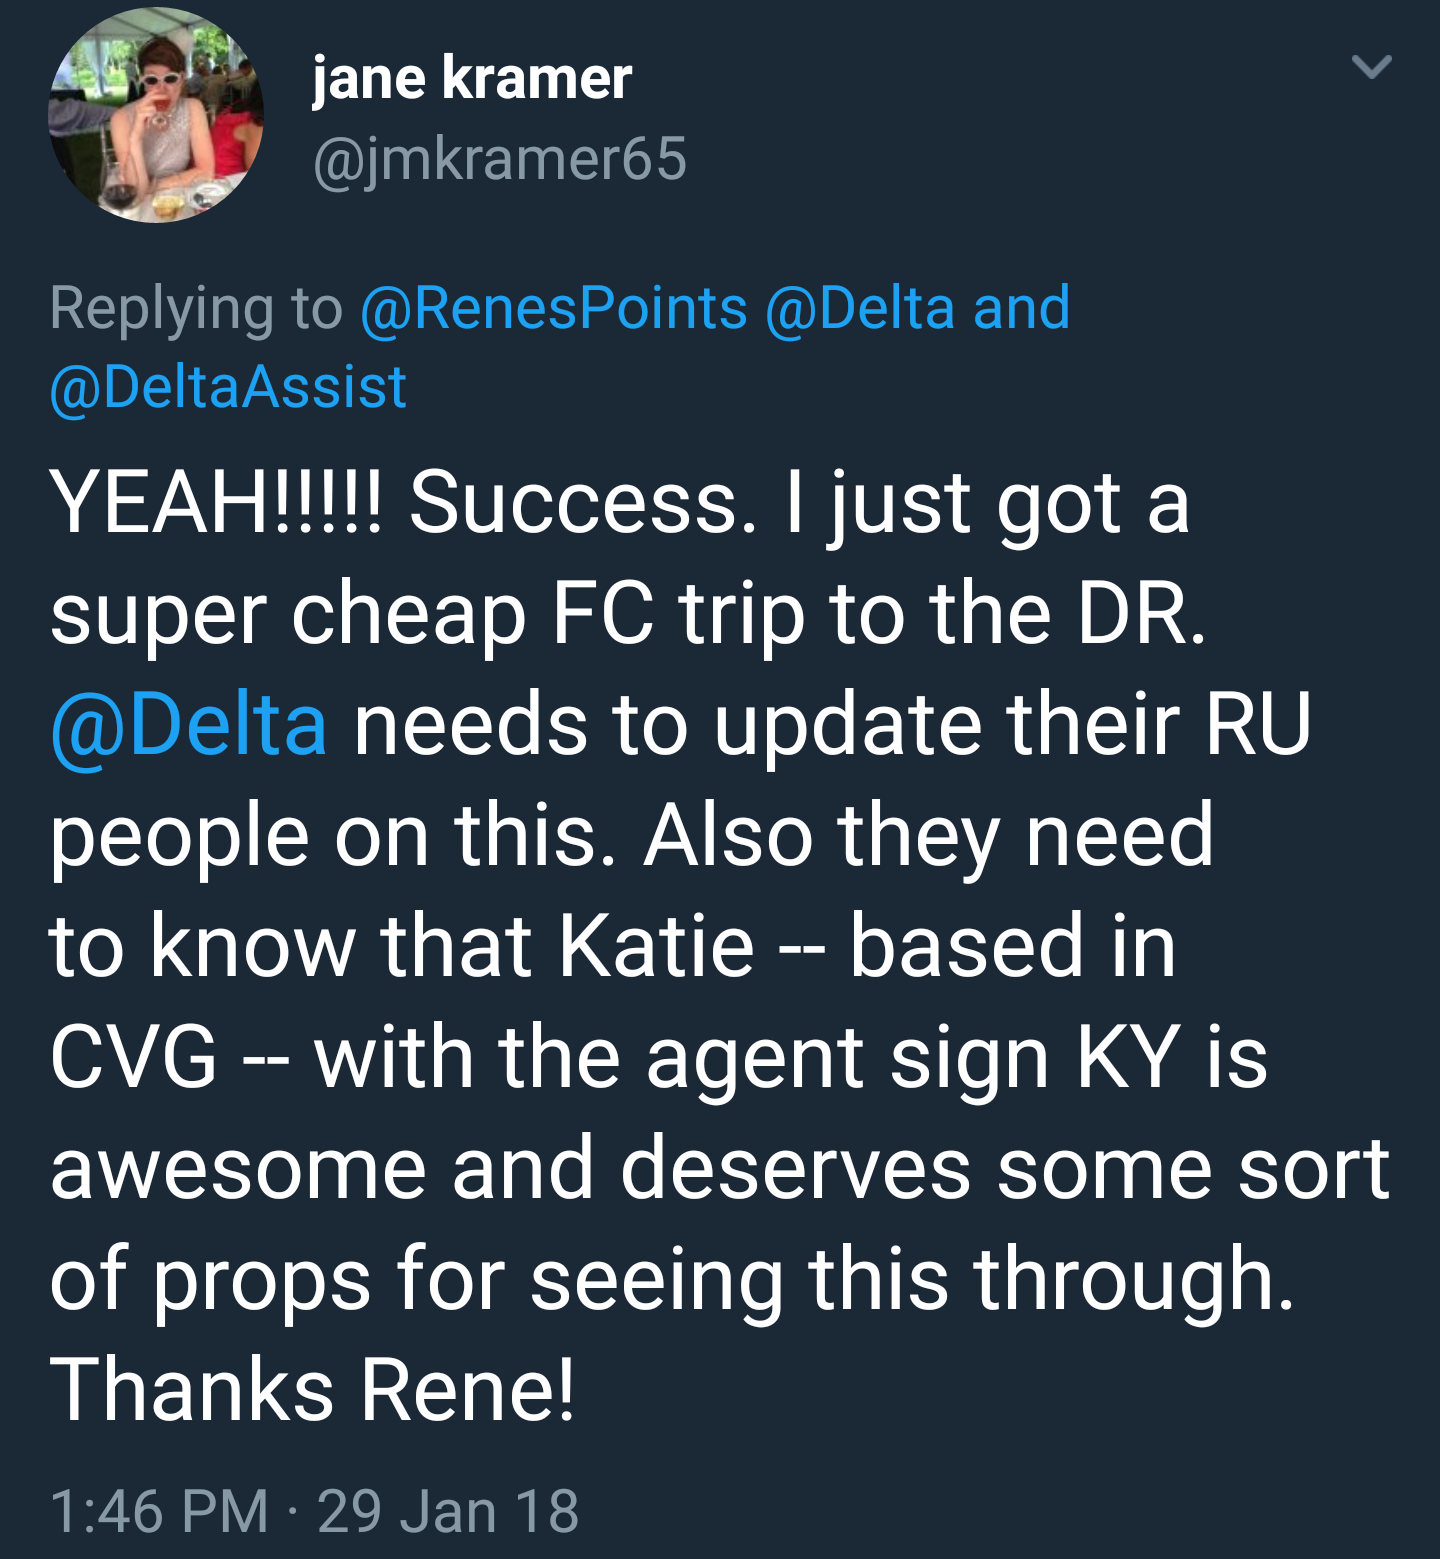Click the word "and" in reply header

click(x=1021, y=307)
